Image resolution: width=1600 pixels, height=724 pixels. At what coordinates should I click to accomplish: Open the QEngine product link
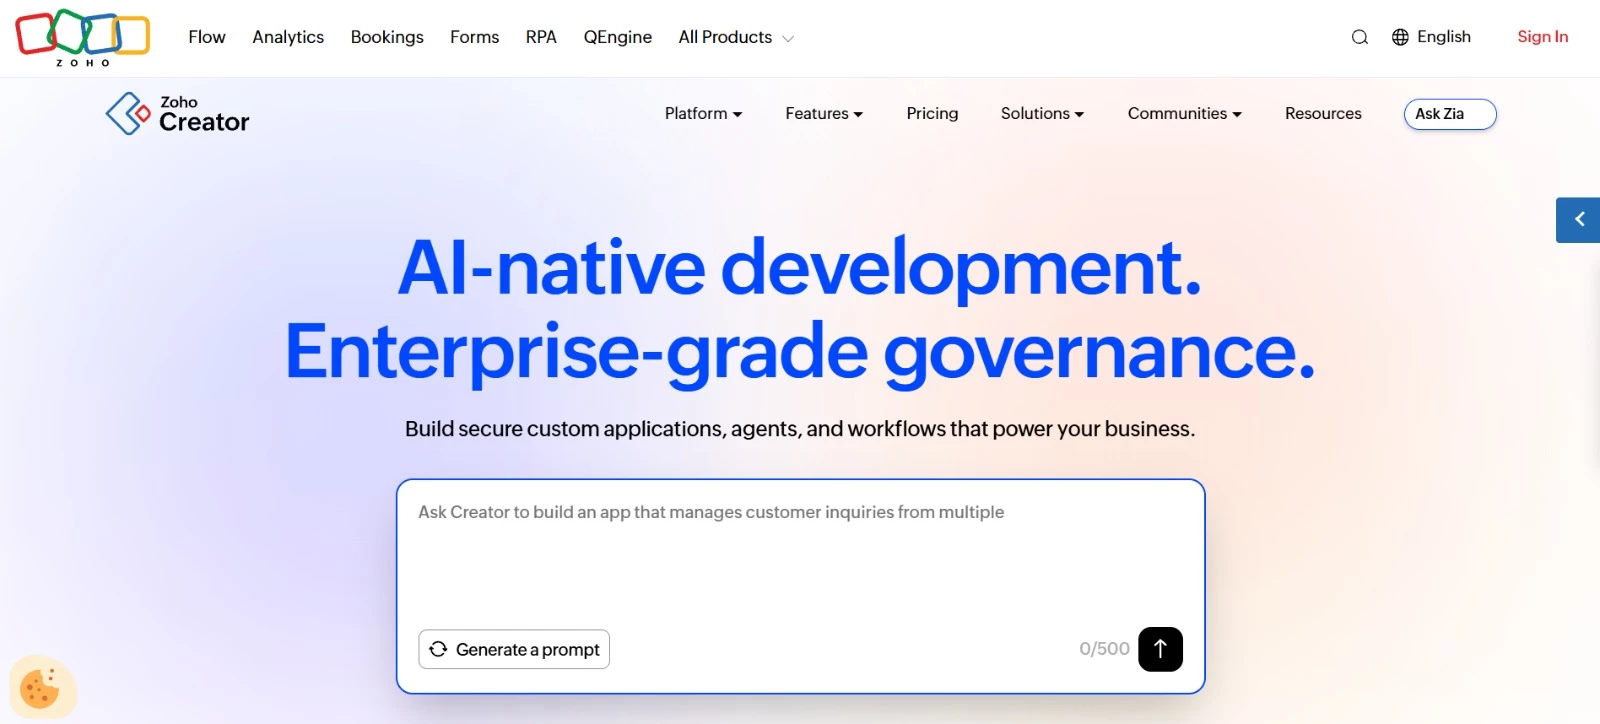tap(618, 37)
